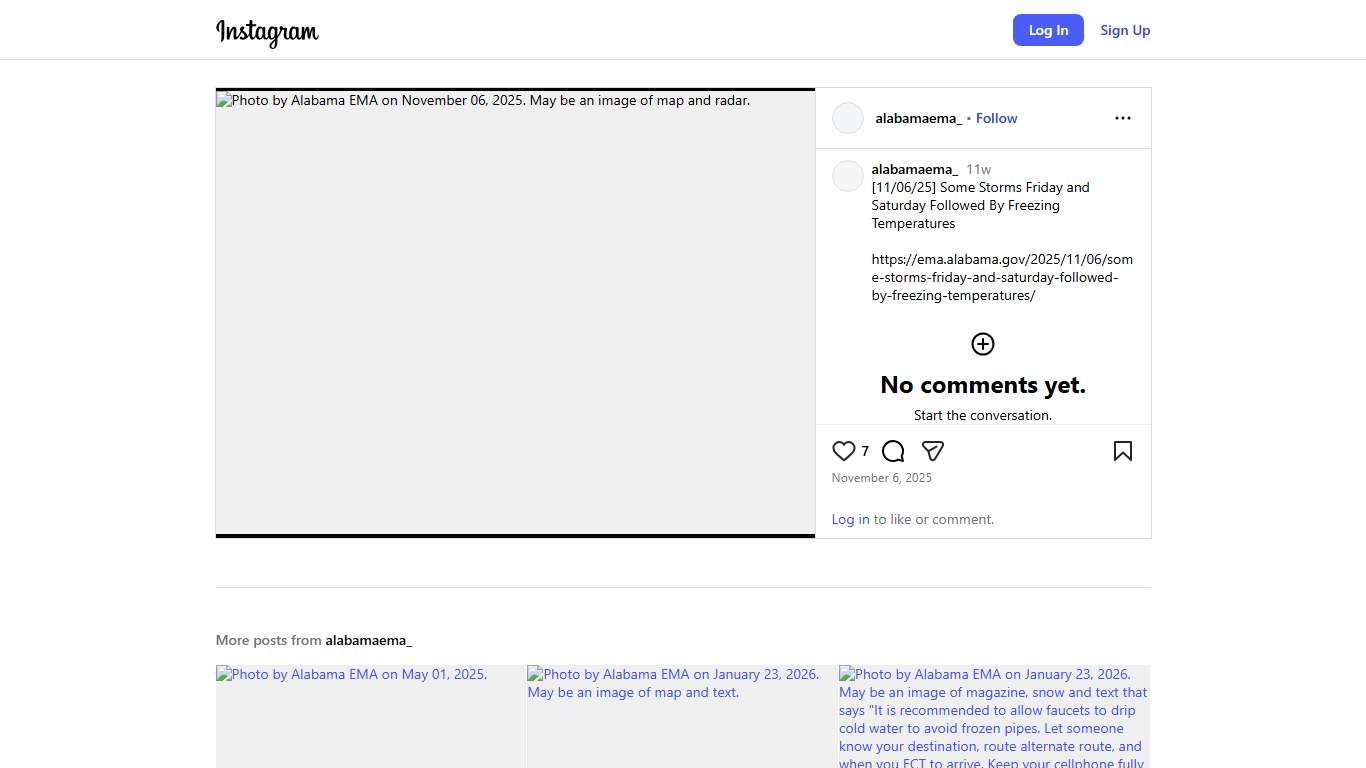The image size is (1366, 768).
Task: Open alabamaema_ link in More posts
Action: point(368,640)
